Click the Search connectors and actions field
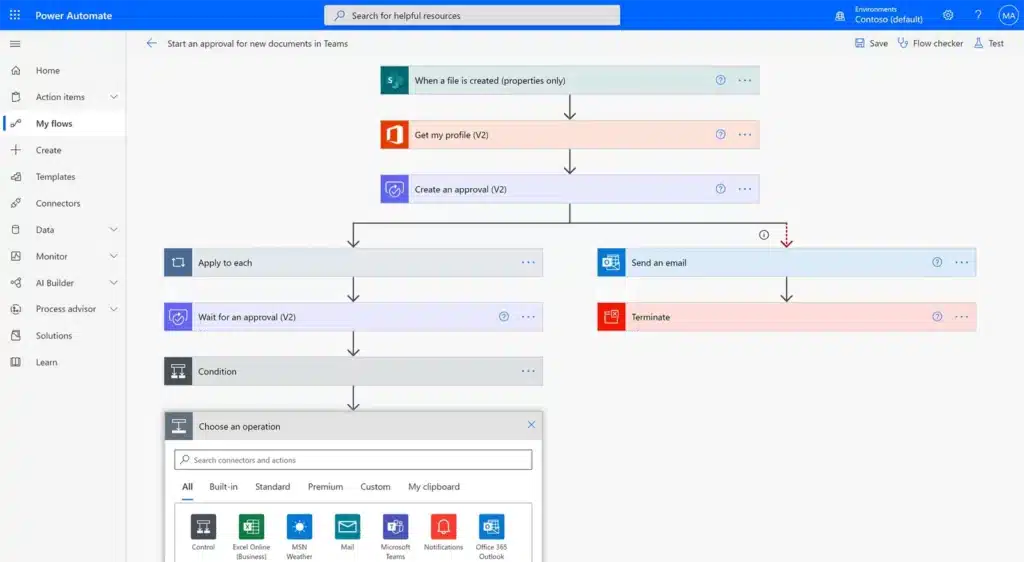 (353, 460)
